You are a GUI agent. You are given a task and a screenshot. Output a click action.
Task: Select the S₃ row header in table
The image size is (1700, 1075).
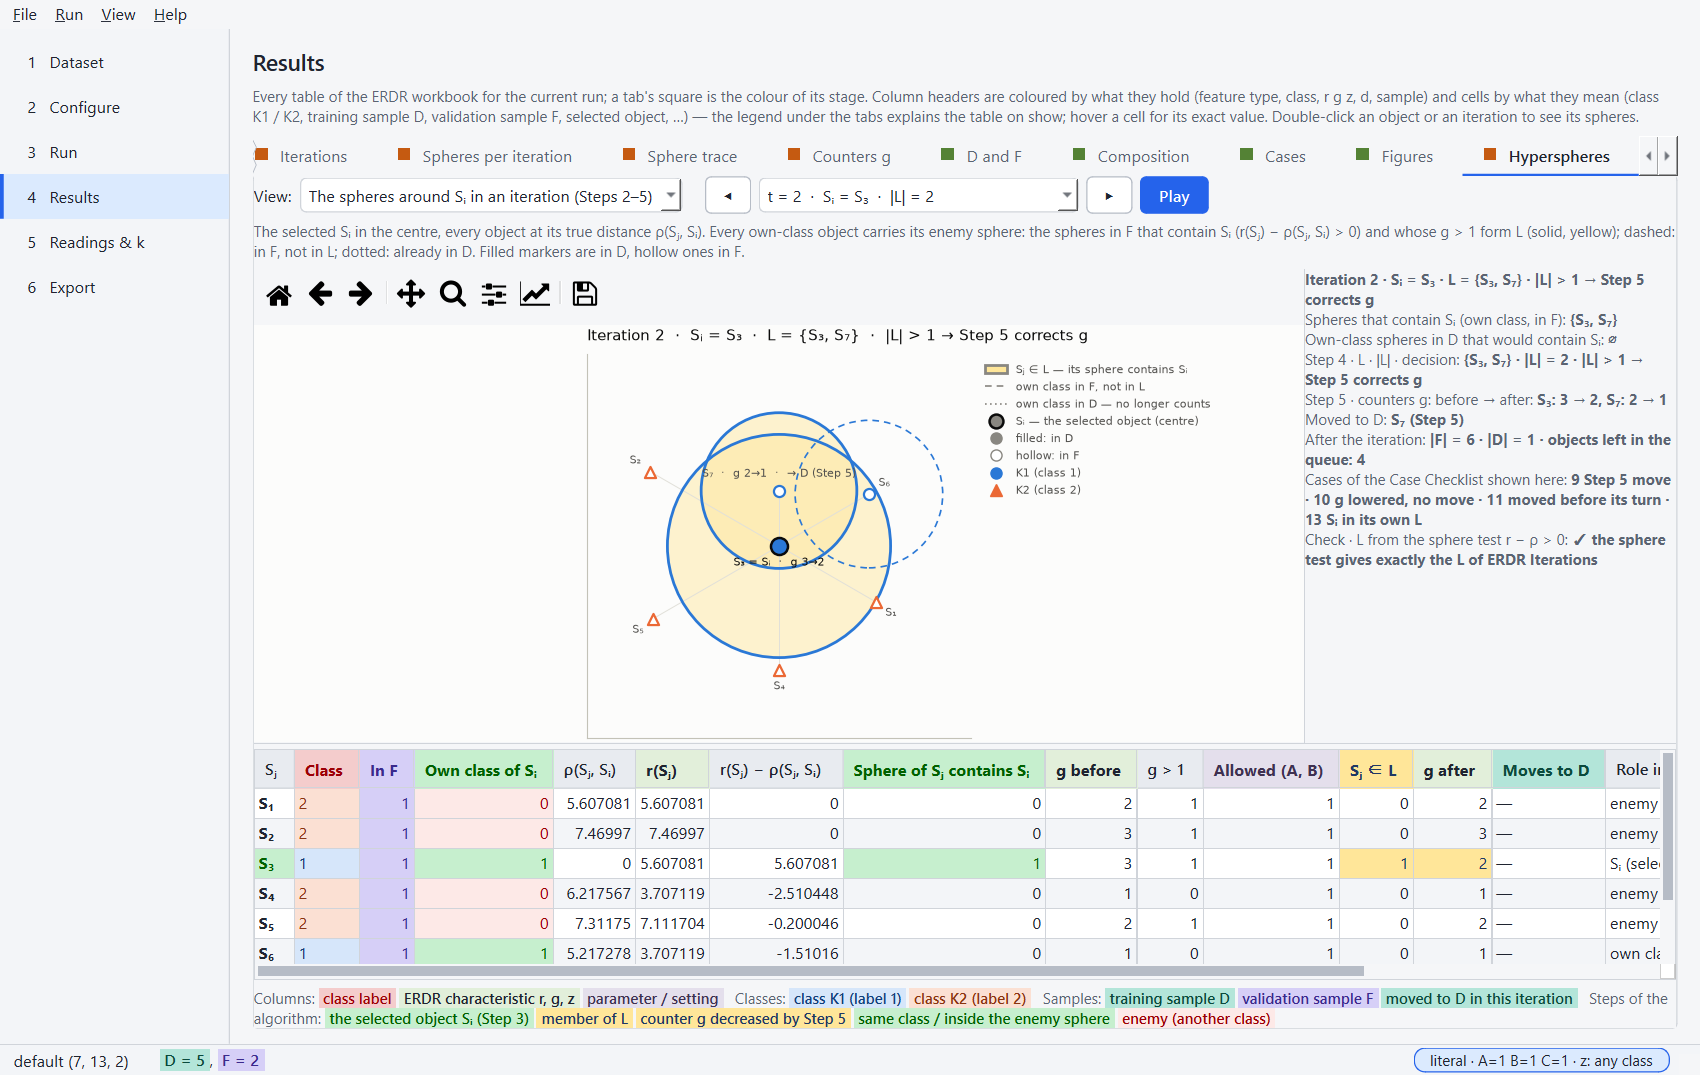tap(274, 863)
